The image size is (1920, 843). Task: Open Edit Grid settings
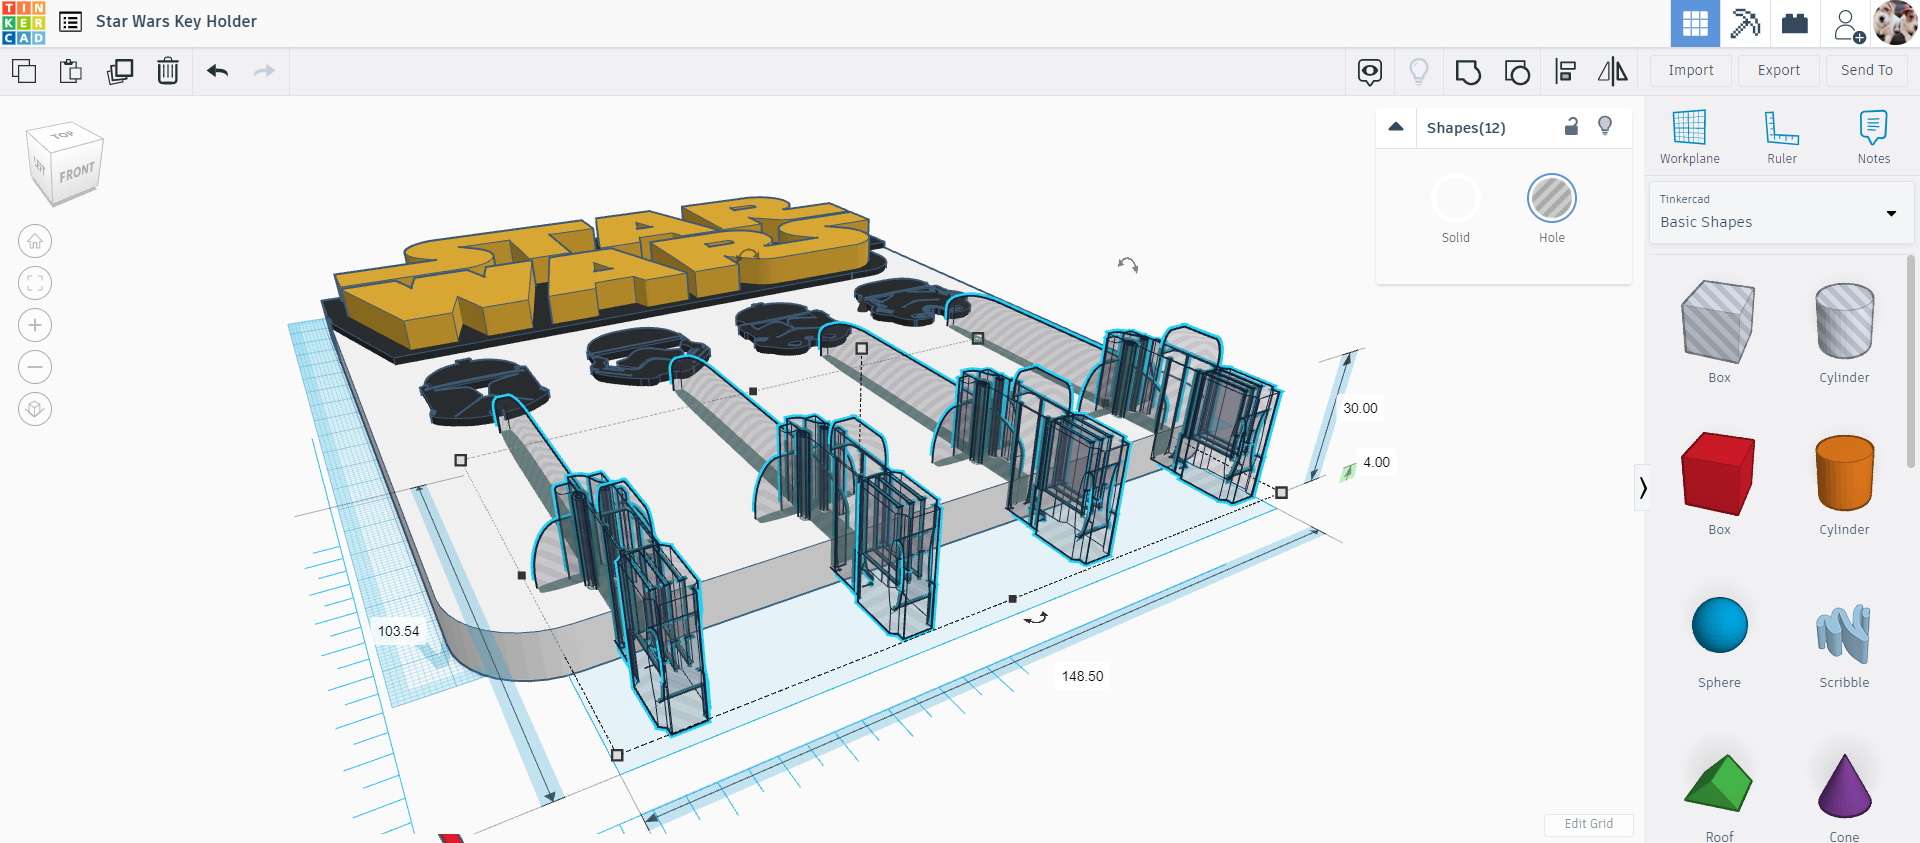[x=1588, y=824]
